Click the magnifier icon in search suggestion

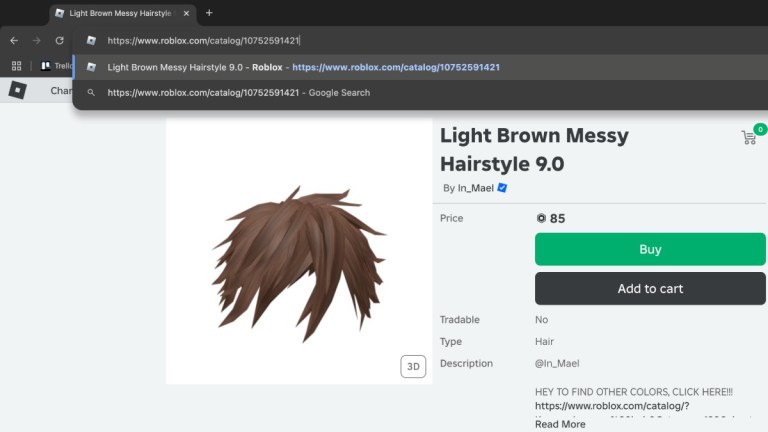point(91,93)
